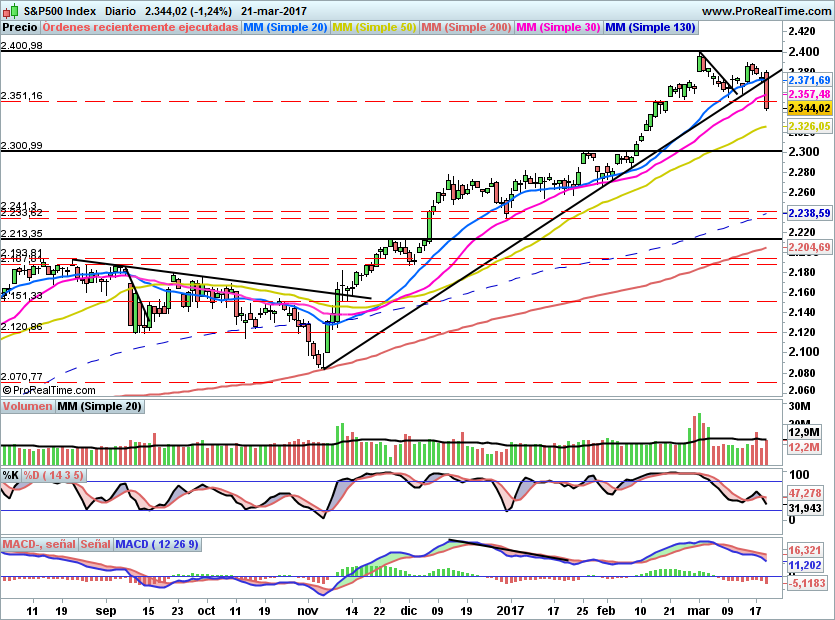
Task: Click the oct label on time axis
Action: pyautogui.click(x=206, y=611)
